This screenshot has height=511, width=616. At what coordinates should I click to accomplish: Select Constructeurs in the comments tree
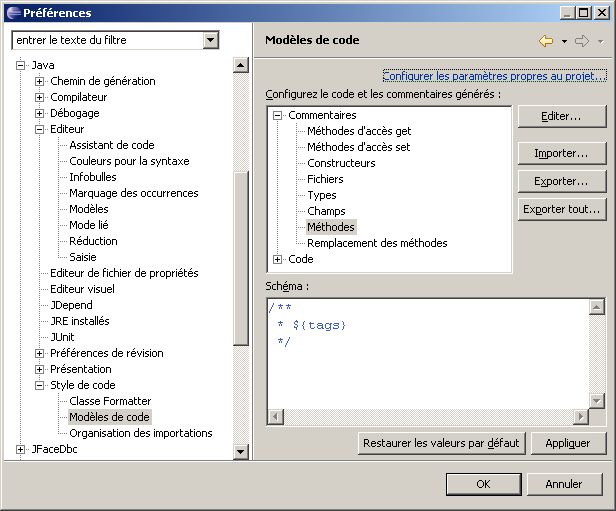(x=341, y=163)
